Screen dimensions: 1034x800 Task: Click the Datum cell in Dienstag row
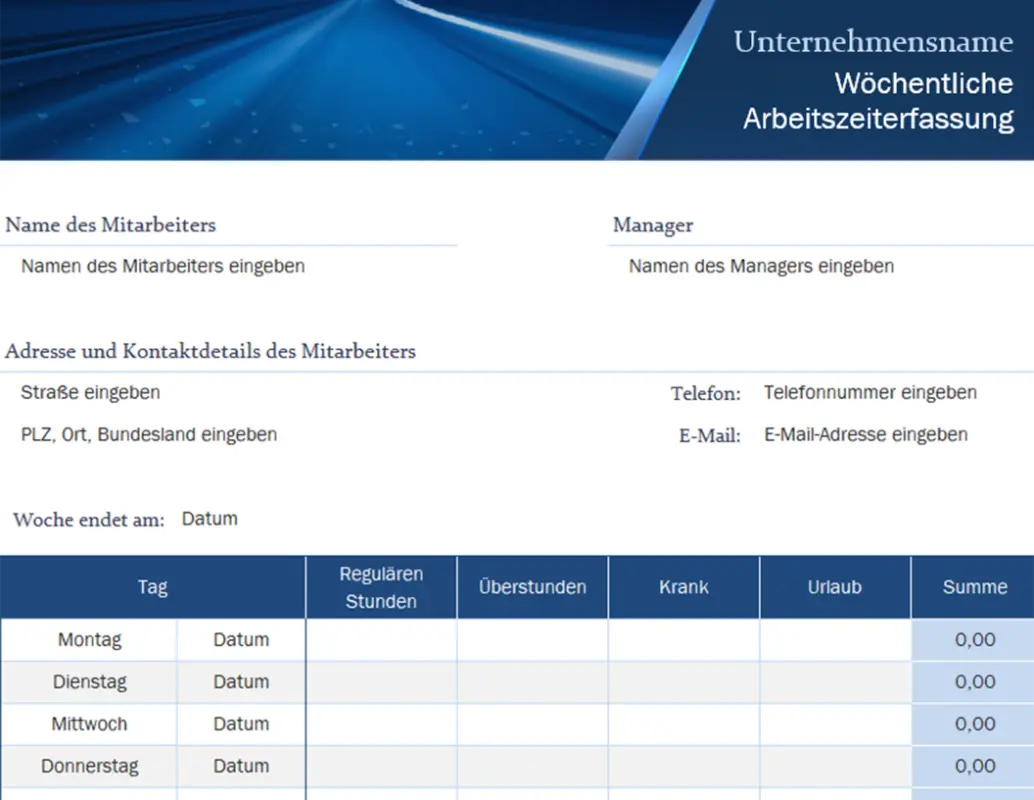tap(241, 682)
